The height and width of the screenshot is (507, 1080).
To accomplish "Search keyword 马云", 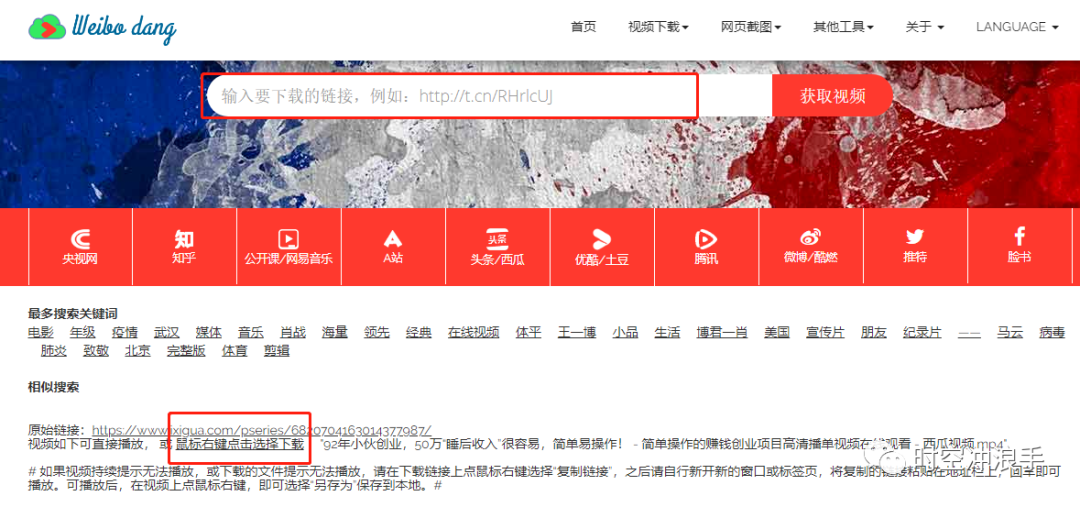I will click(x=1010, y=332).
